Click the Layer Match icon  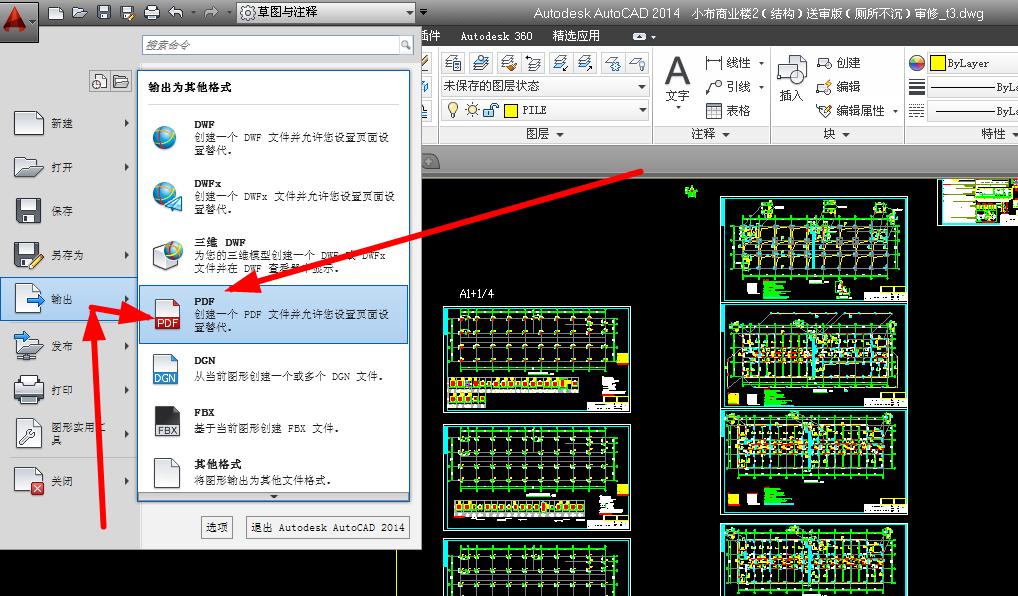(x=508, y=62)
